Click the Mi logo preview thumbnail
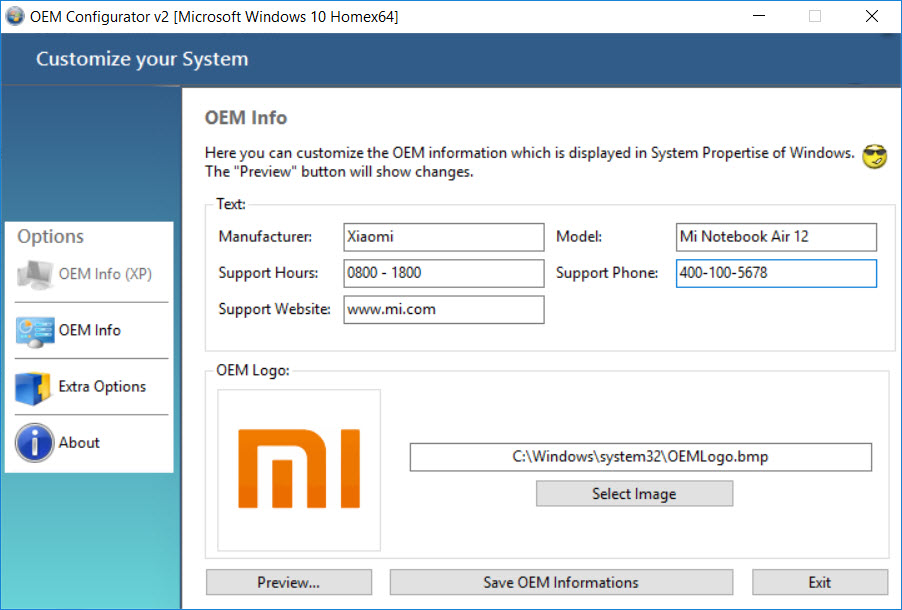 click(x=299, y=470)
